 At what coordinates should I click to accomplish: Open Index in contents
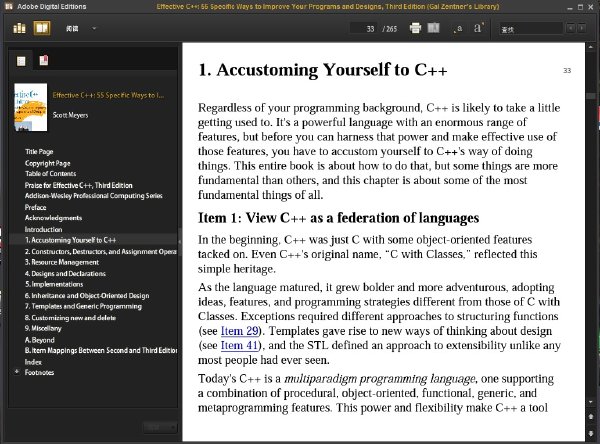click(33, 362)
